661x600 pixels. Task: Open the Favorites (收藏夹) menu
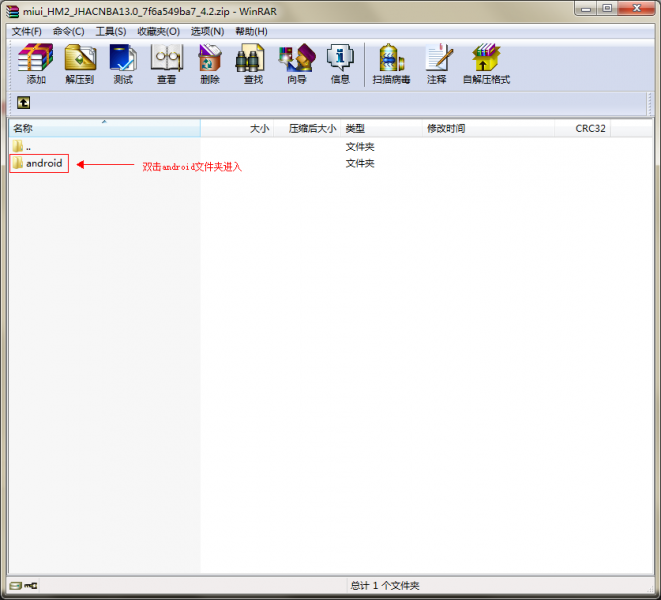[159, 32]
